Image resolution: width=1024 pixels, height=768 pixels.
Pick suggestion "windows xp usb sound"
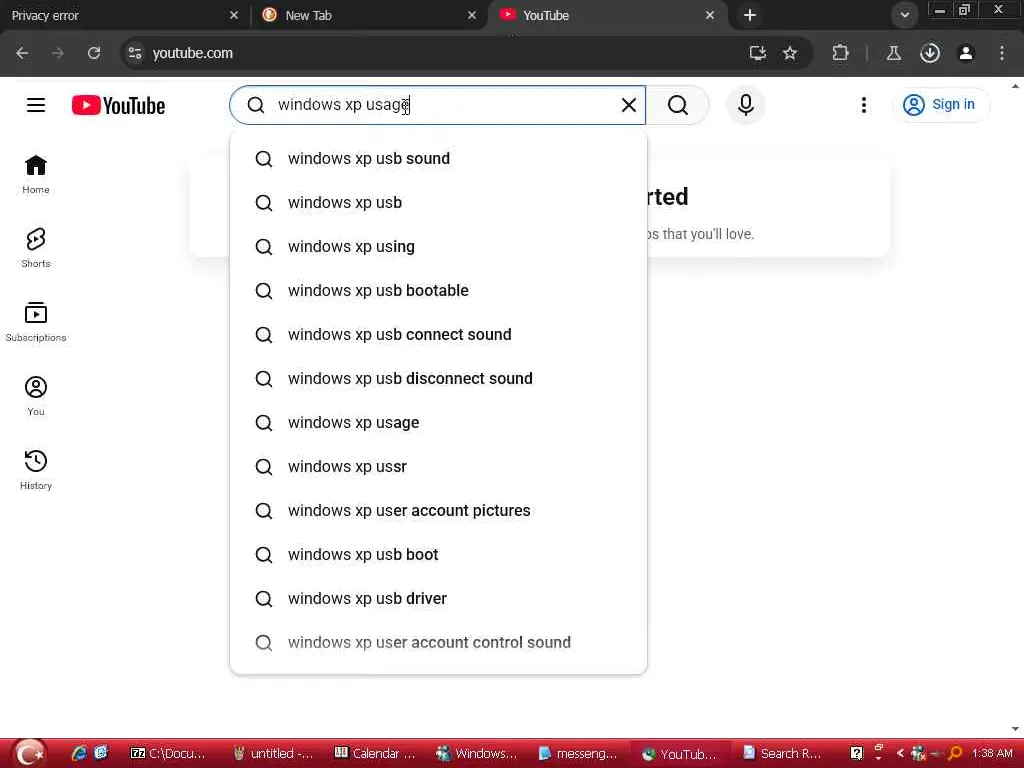tap(438, 159)
